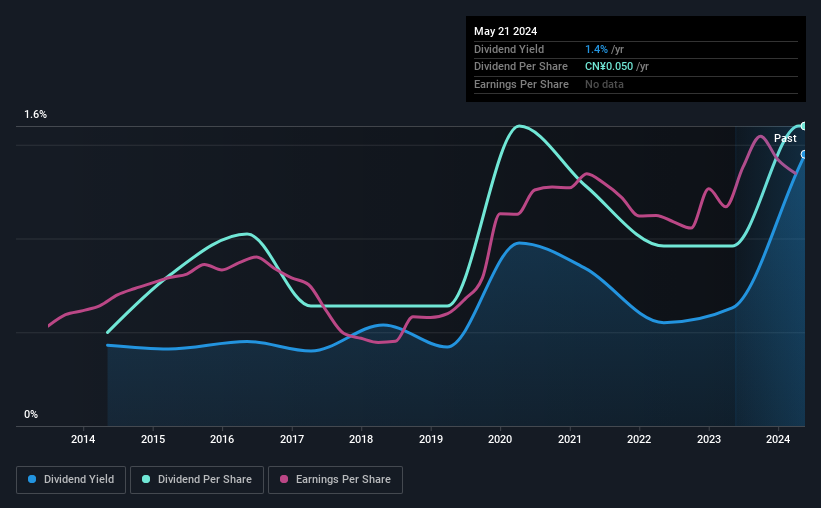Click the 2020 x-axis label
821x508 pixels.
[500, 439]
